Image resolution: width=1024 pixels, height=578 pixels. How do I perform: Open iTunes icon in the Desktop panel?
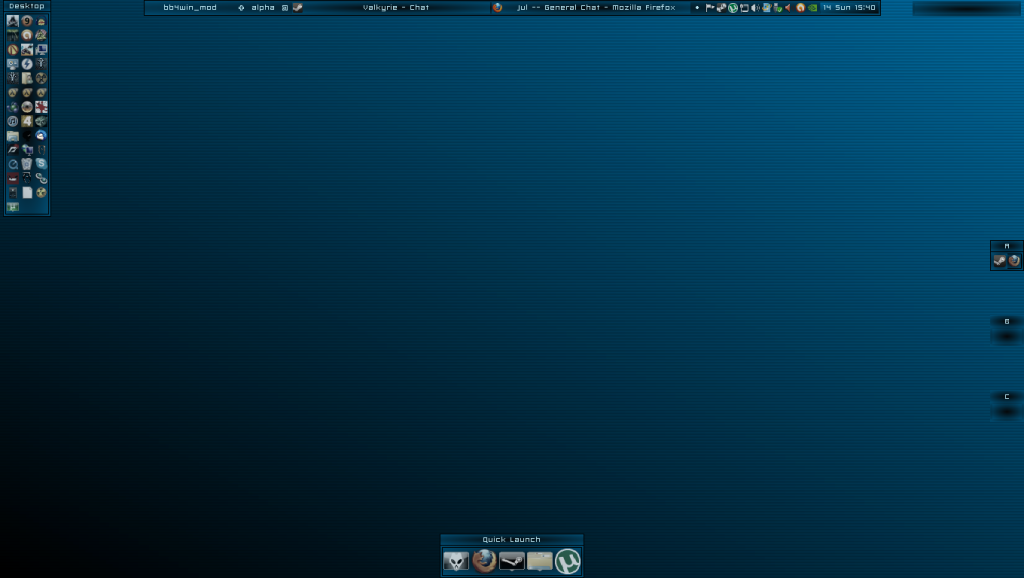click(13, 121)
